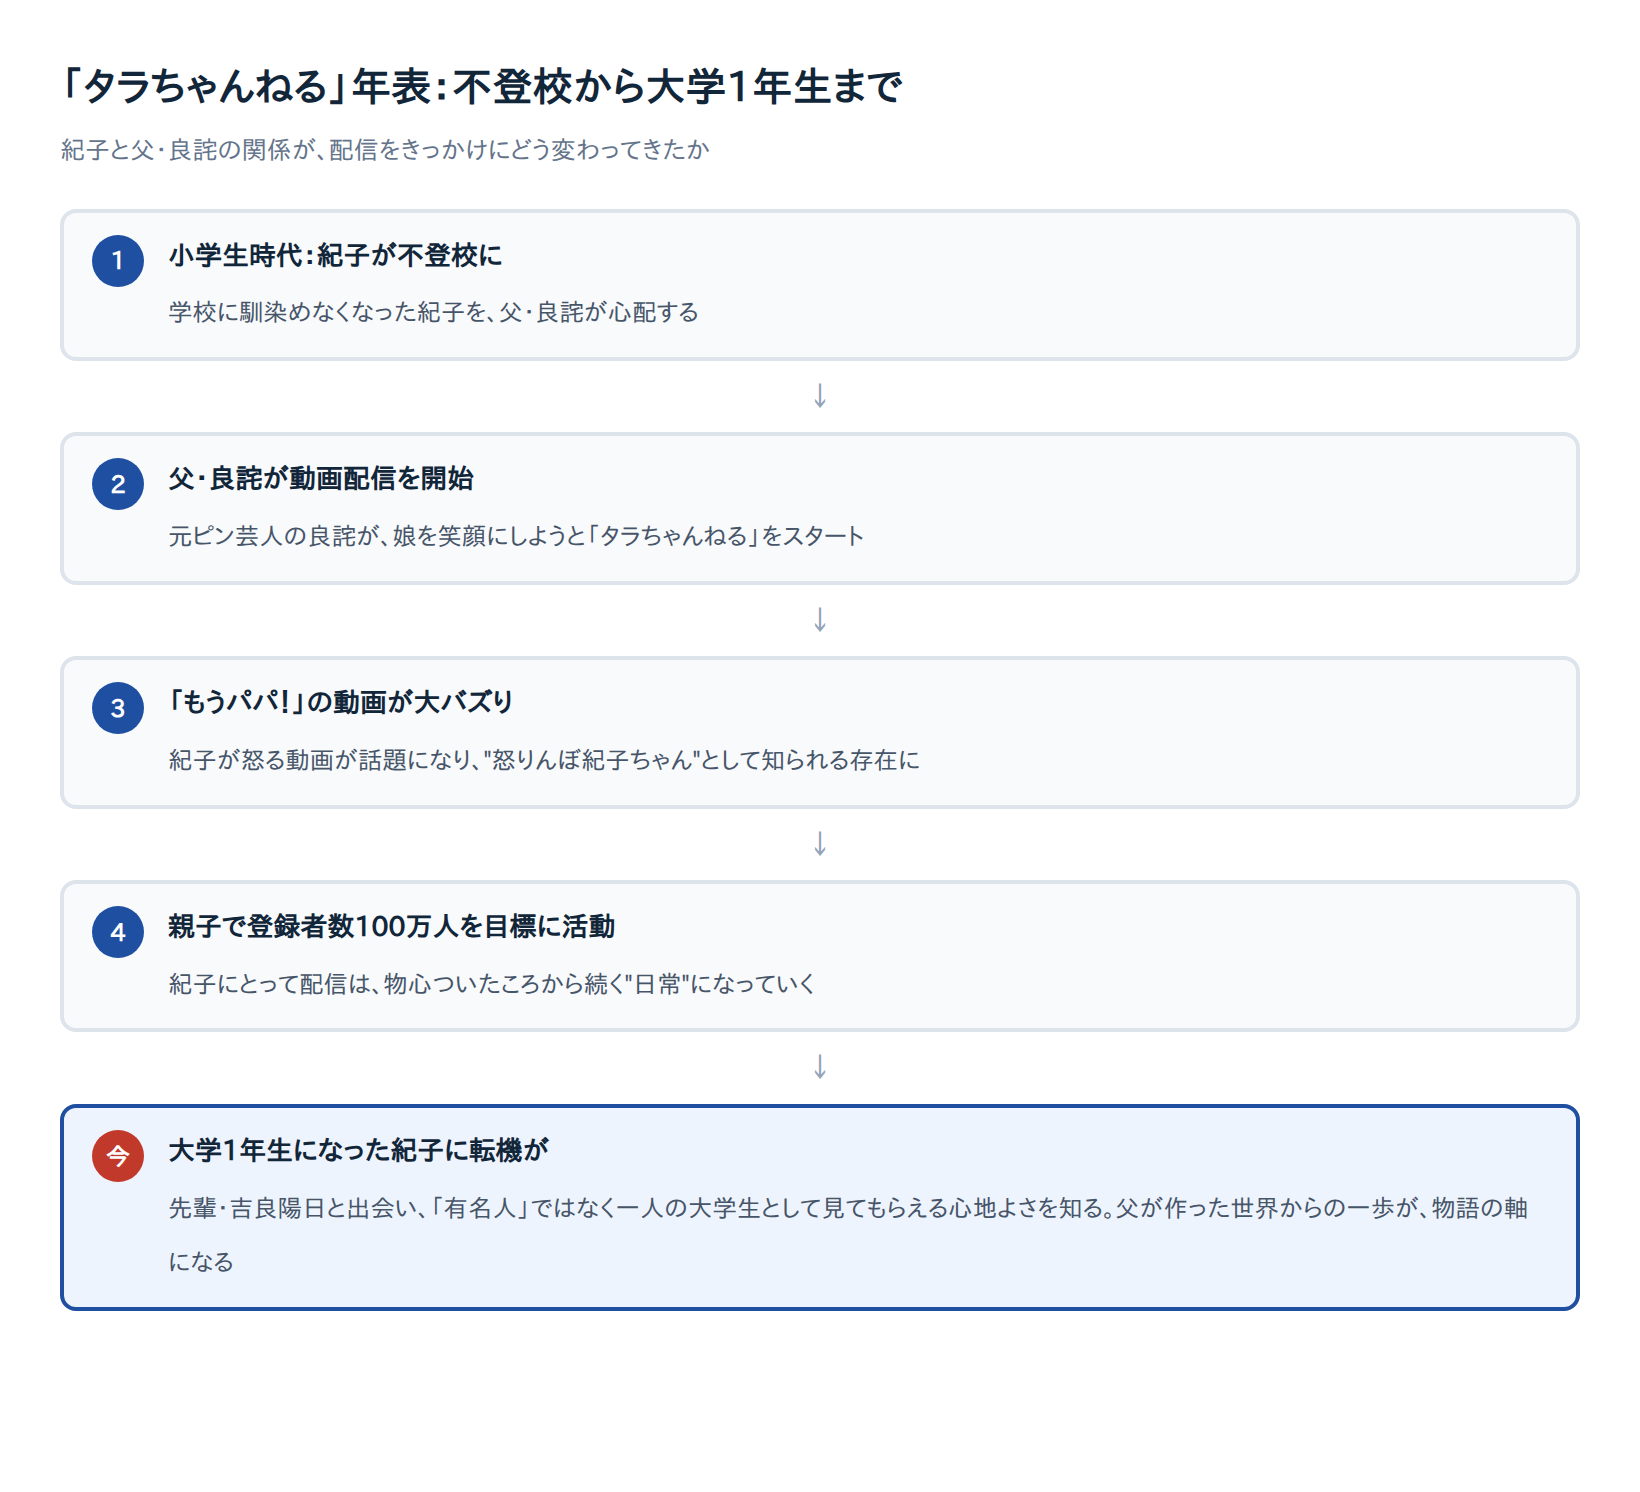Select the page title 「タラちゃんねる」年表
Viewport: 1640px width, 1492px height.
[x=482, y=87]
